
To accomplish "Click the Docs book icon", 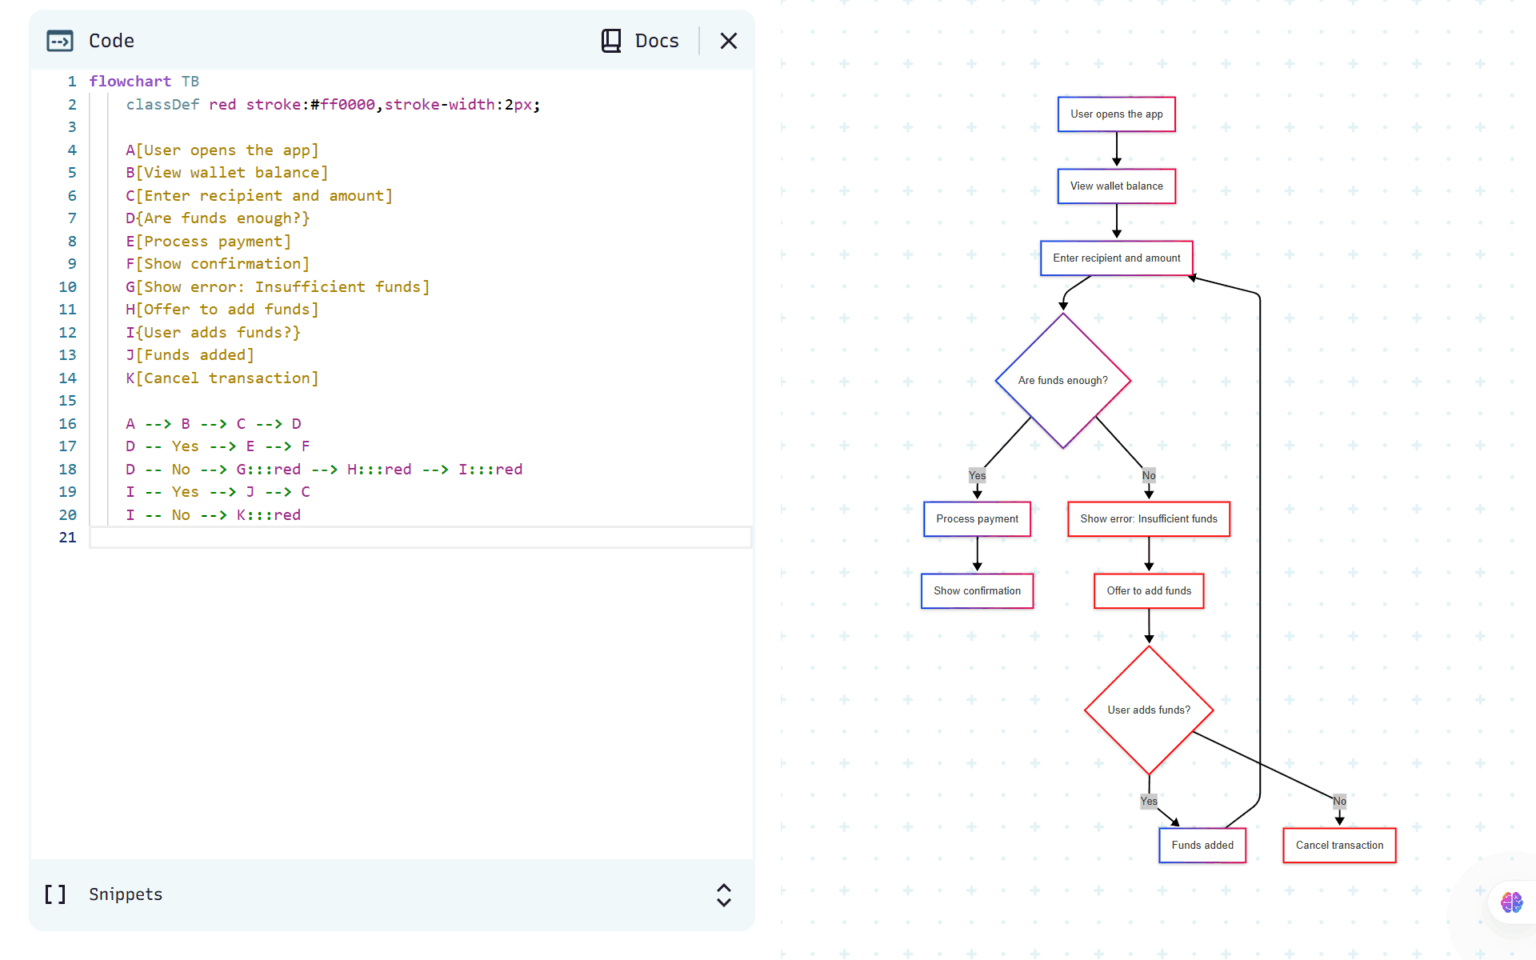I will pos(611,40).
